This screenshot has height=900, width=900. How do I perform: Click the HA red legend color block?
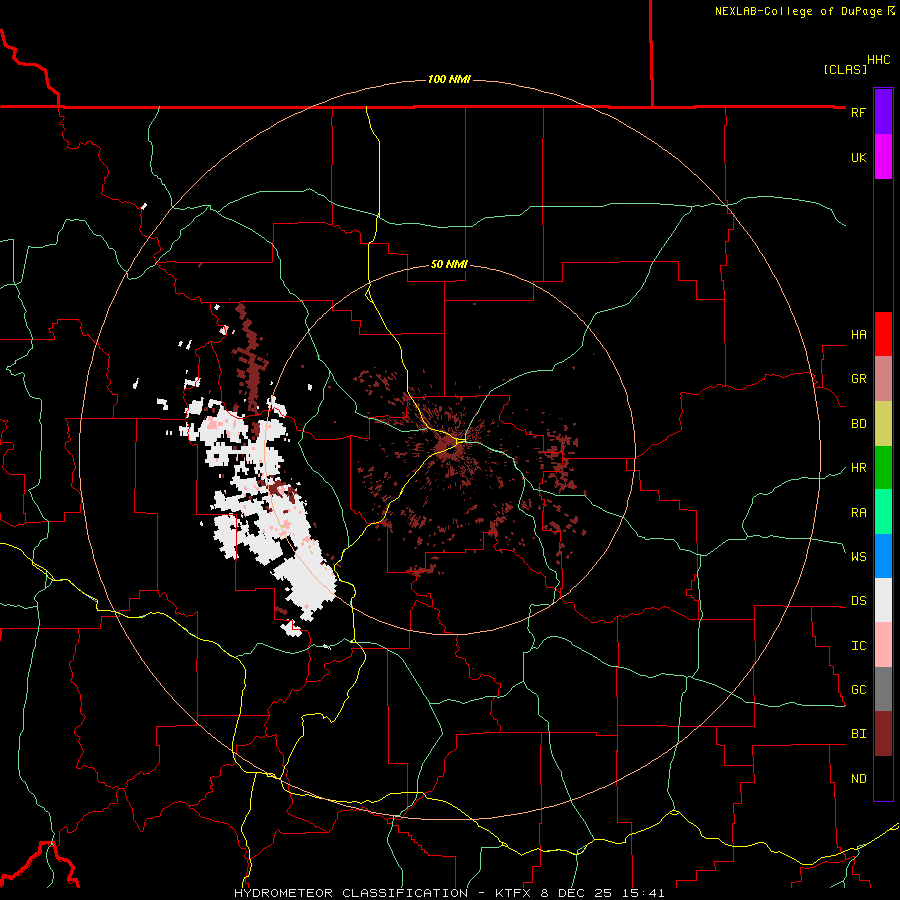pyautogui.click(x=883, y=334)
